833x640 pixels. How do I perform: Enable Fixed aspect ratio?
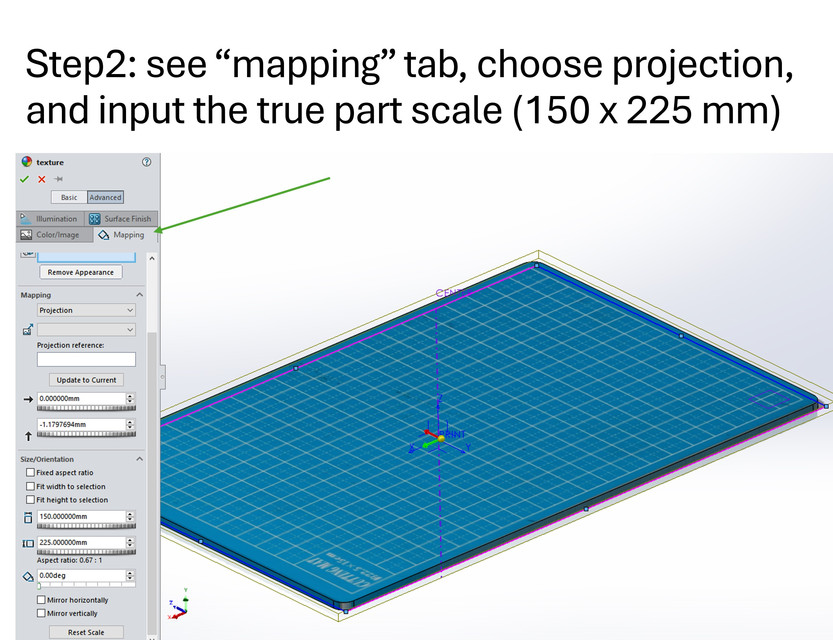[x=29, y=472]
